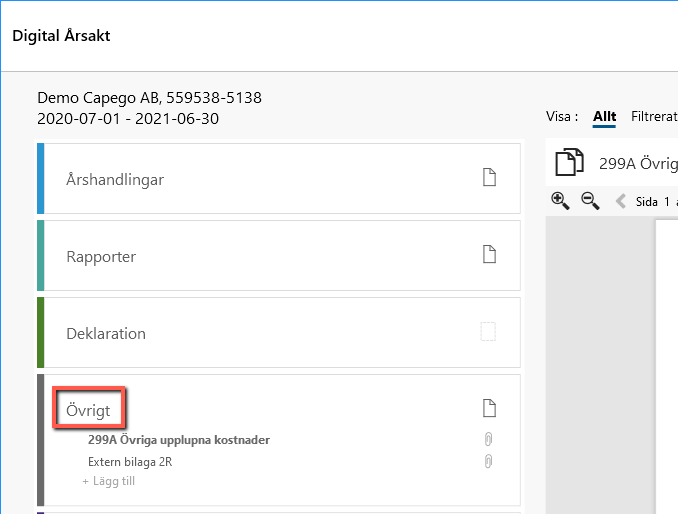The width and height of the screenshot is (678, 514).
Task: Click the 'Sida 1' page indicator
Action: tap(652, 202)
